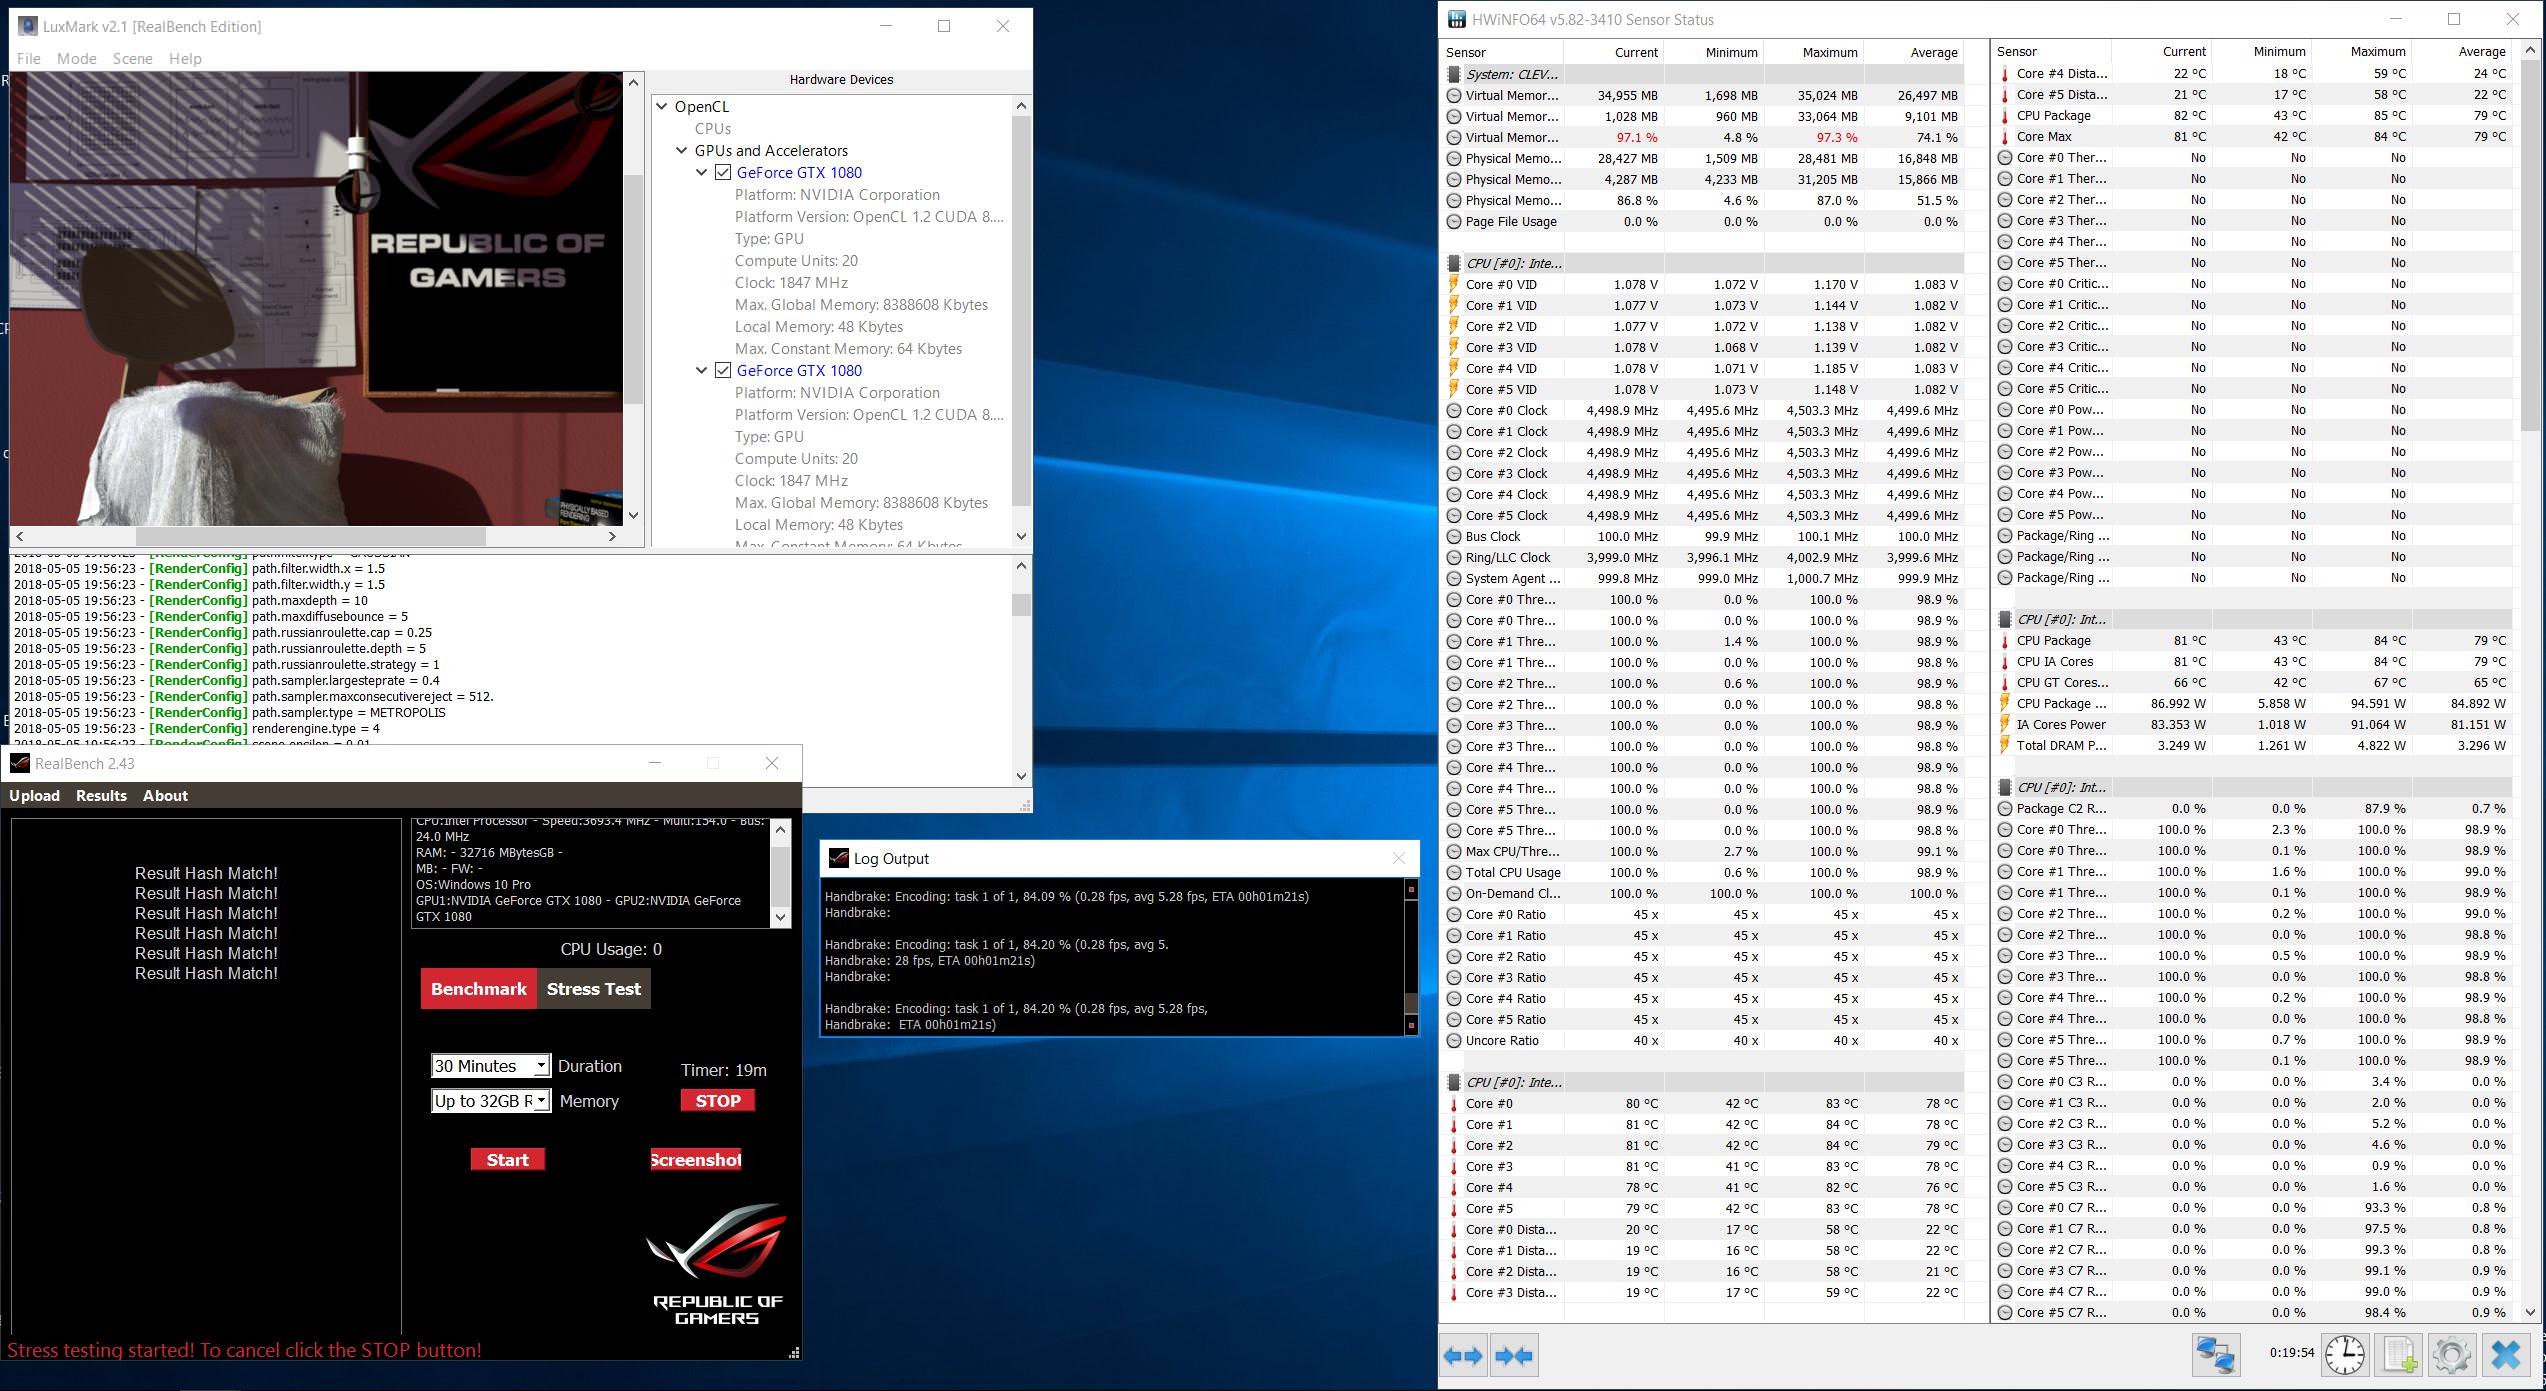Image resolution: width=2546 pixels, height=1391 pixels.
Task: Click the HWiNFO64 title bar app icon
Action: (1456, 19)
